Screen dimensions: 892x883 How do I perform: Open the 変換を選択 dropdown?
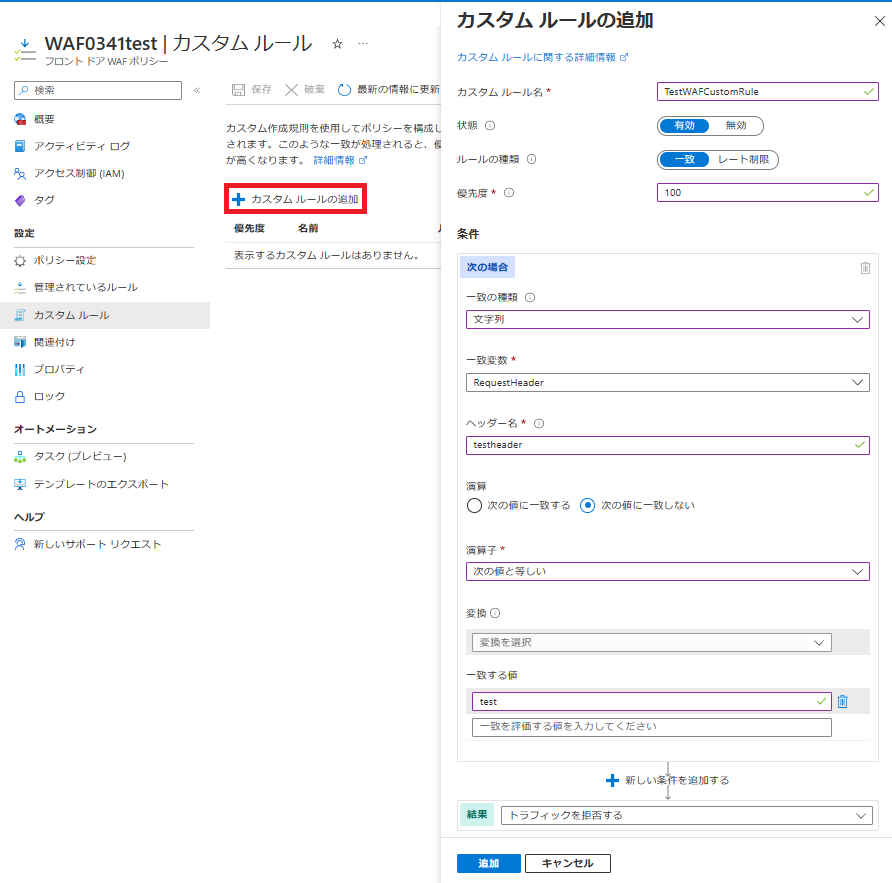tap(651, 642)
